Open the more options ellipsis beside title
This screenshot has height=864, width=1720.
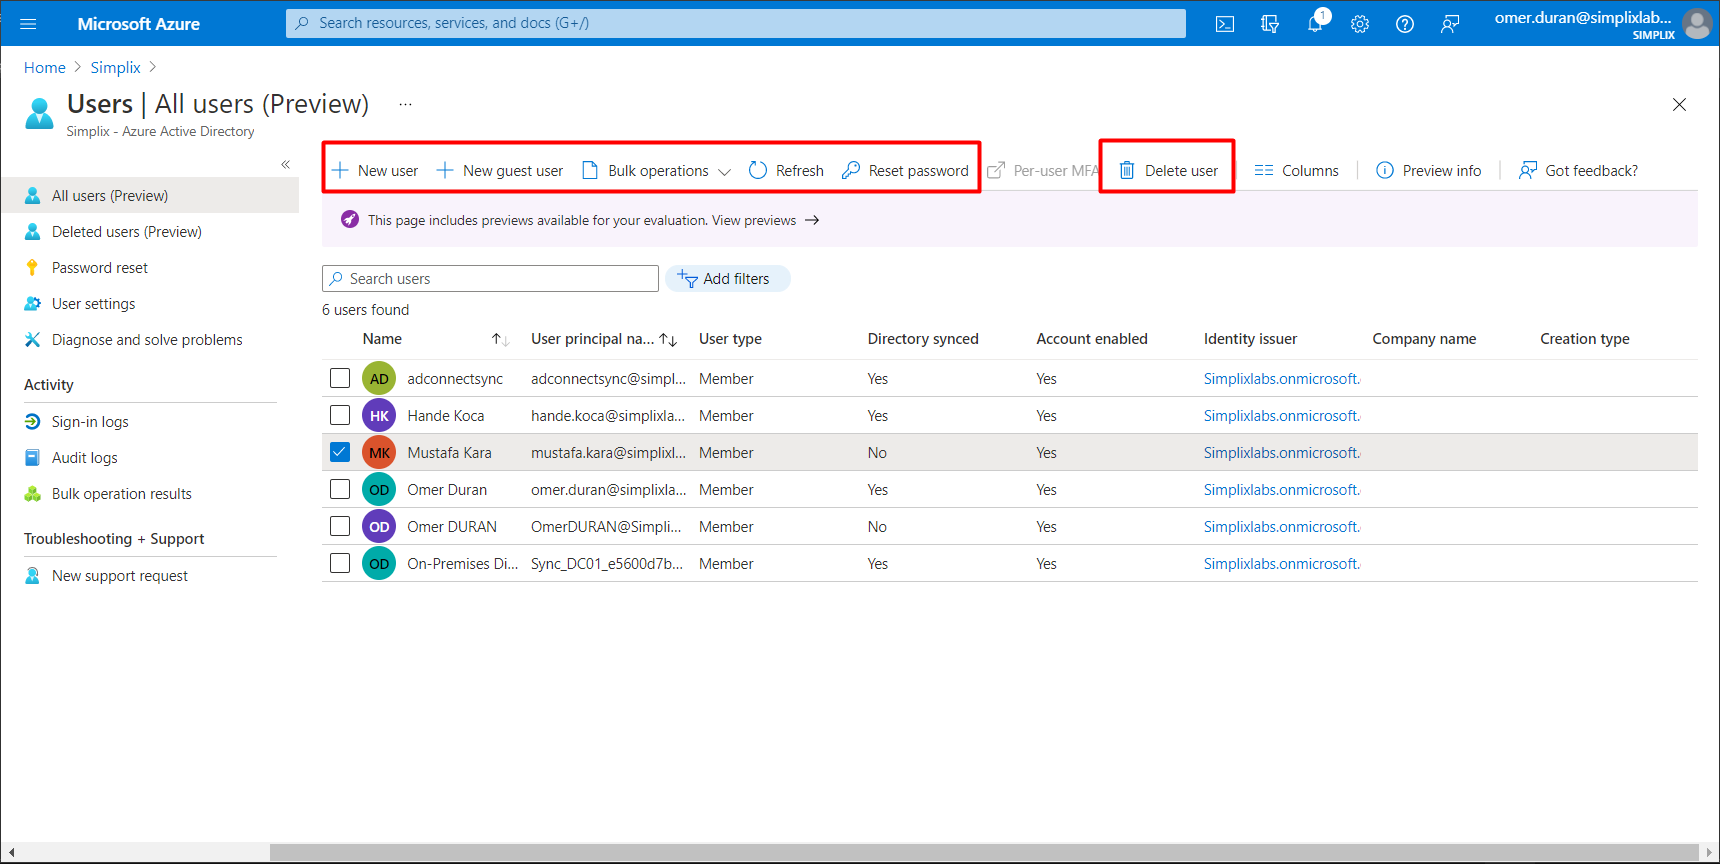click(405, 104)
